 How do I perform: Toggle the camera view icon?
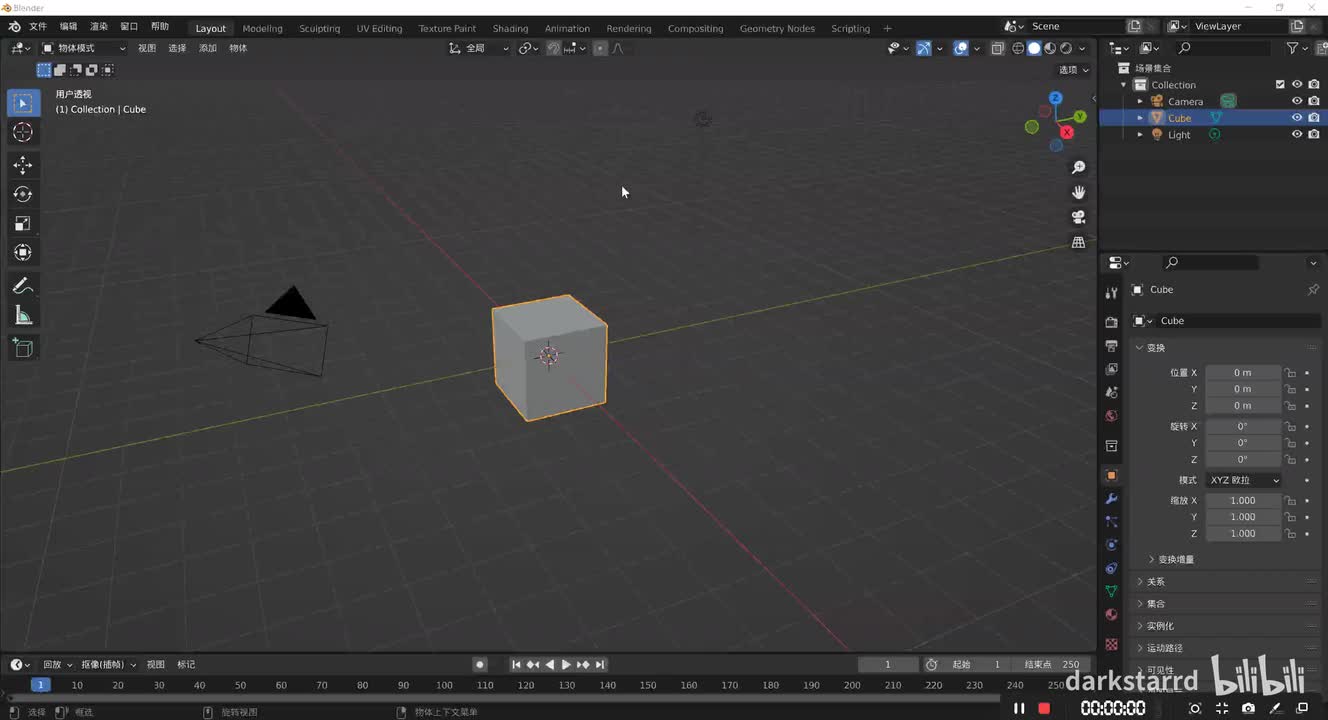pos(1078,217)
